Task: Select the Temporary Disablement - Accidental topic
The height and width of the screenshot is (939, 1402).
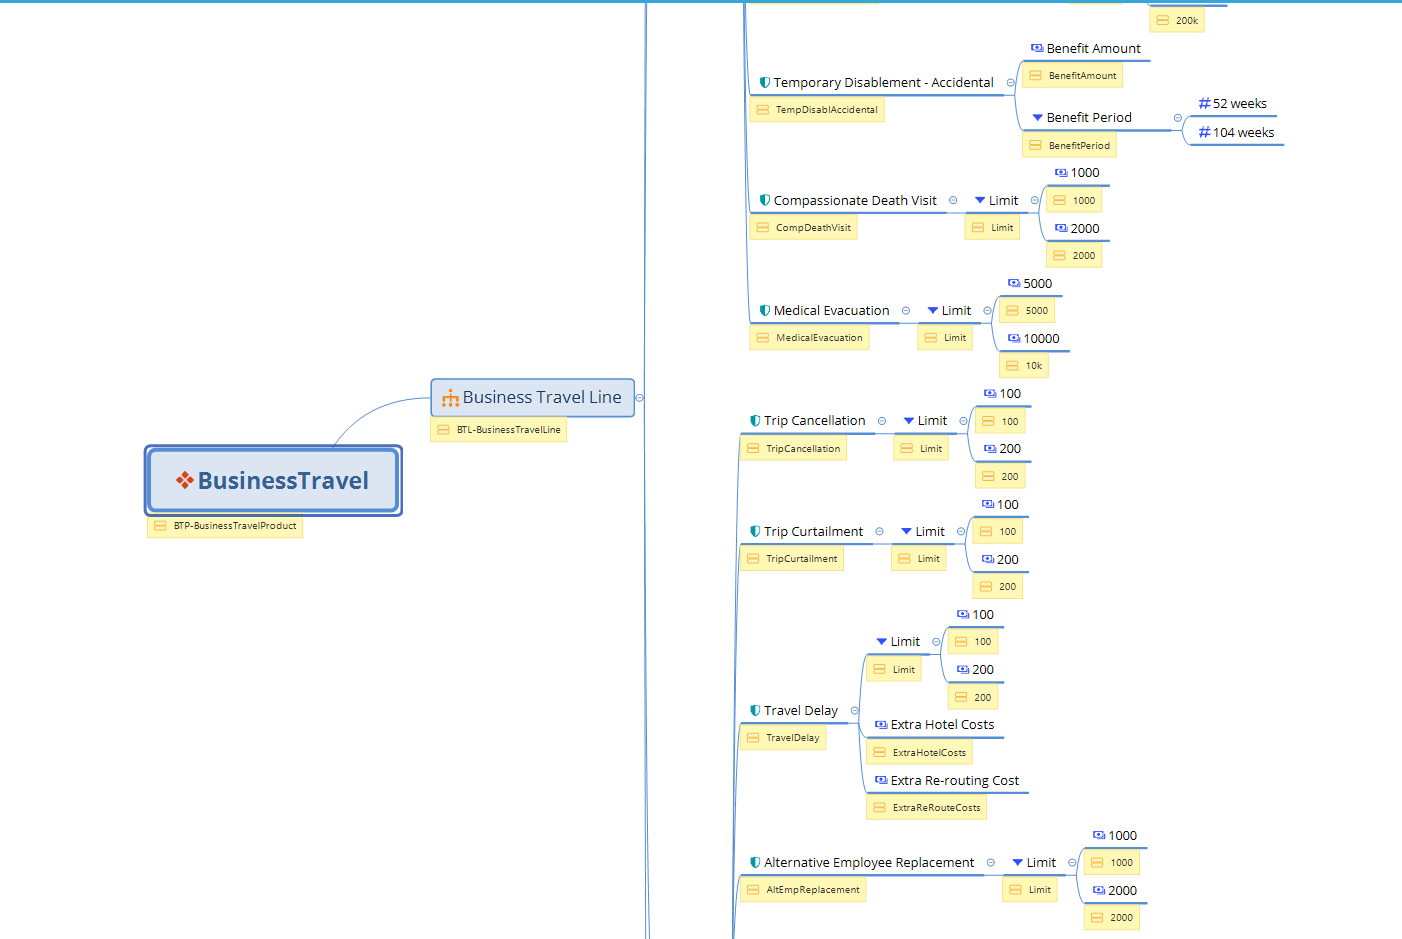Action: click(x=882, y=83)
